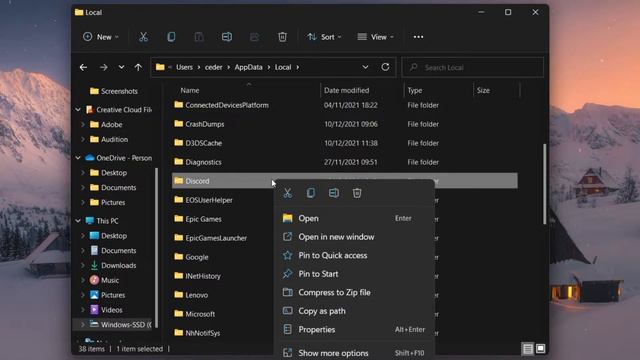Click the Cut icon in the toolbar
Viewport: 640px width, 360px height.
[143, 37]
